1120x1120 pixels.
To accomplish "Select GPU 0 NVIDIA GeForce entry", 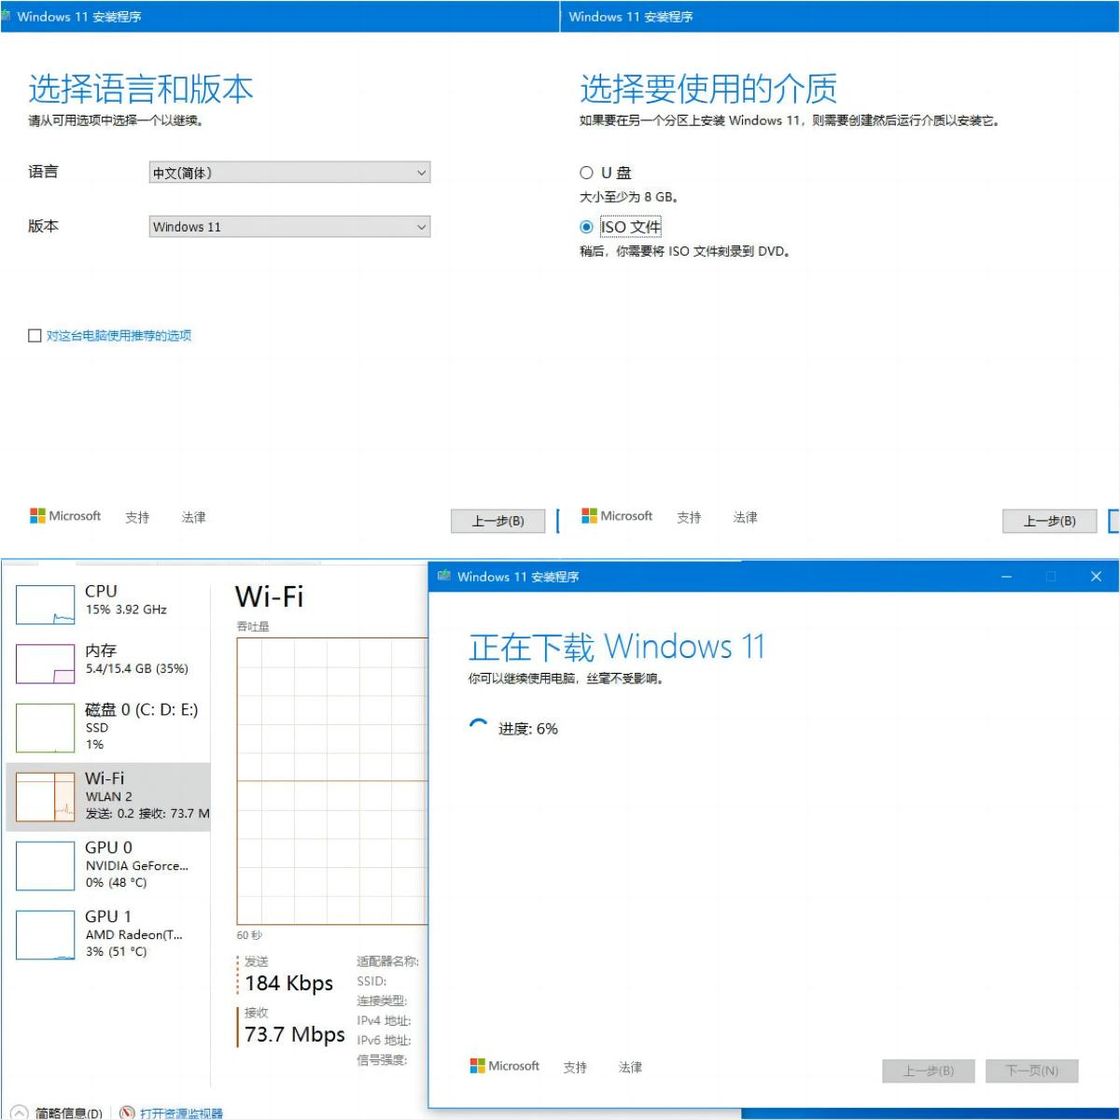I will pyautogui.click(x=109, y=866).
